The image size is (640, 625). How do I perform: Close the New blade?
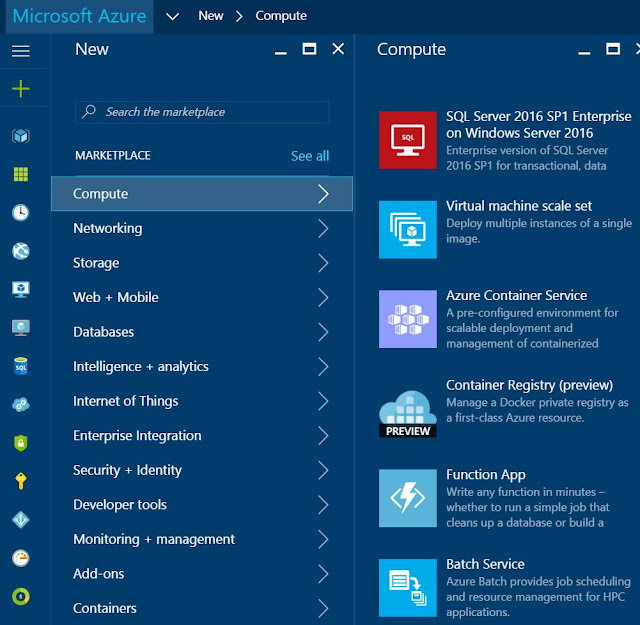click(338, 49)
